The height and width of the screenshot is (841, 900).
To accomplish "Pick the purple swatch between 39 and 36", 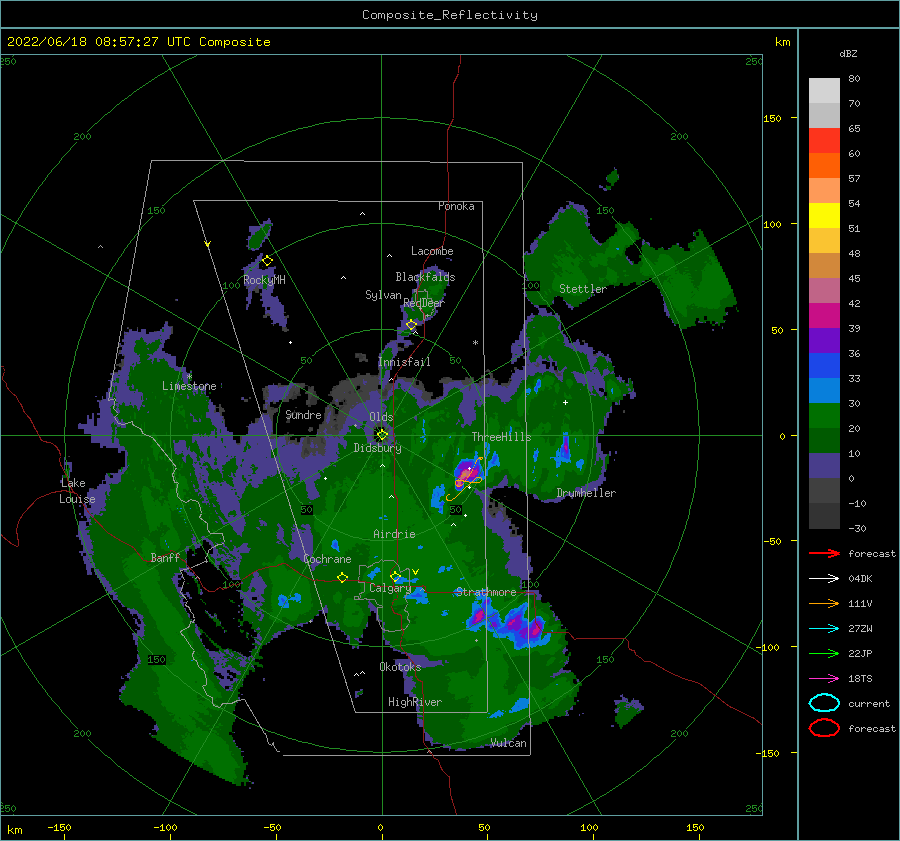I will click(824, 340).
